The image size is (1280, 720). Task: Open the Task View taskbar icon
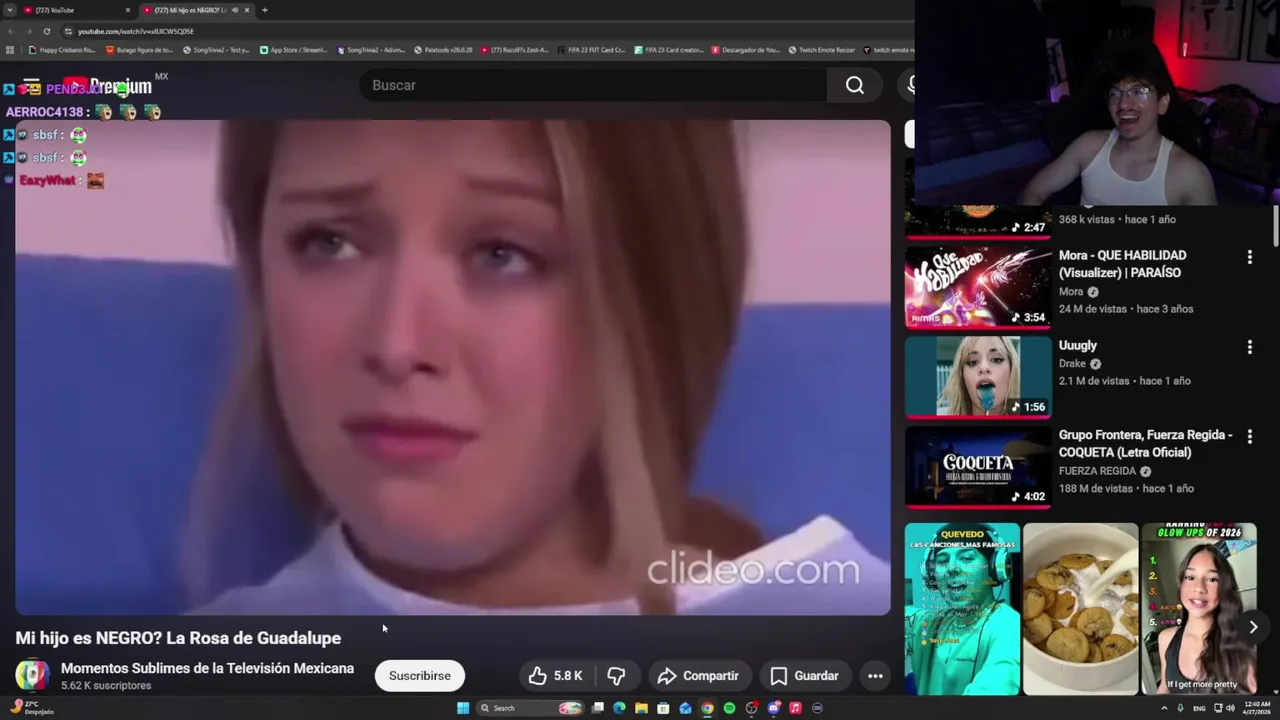coord(597,708)
